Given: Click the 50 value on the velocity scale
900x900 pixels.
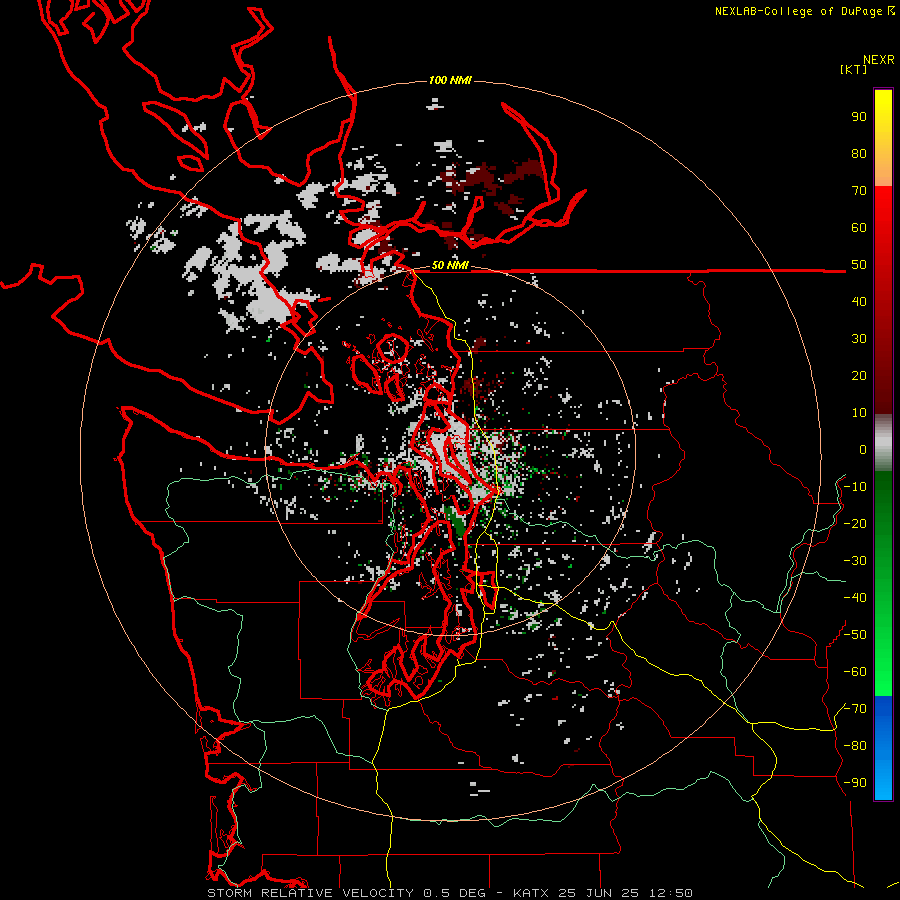Looking at the screenshot, I should [x=859, y=265].
